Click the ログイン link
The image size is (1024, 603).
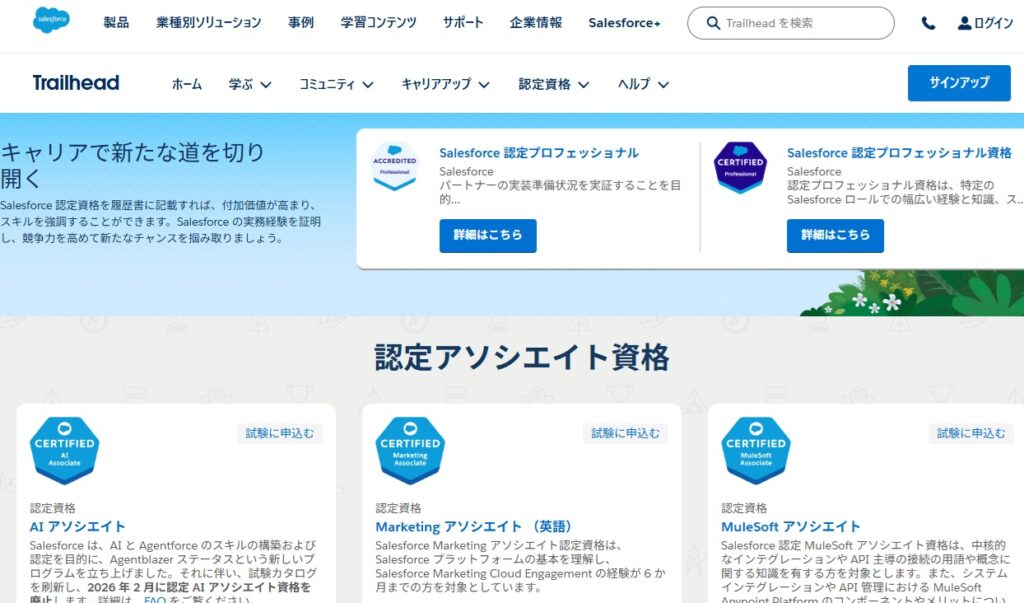(x=993, y=23)
